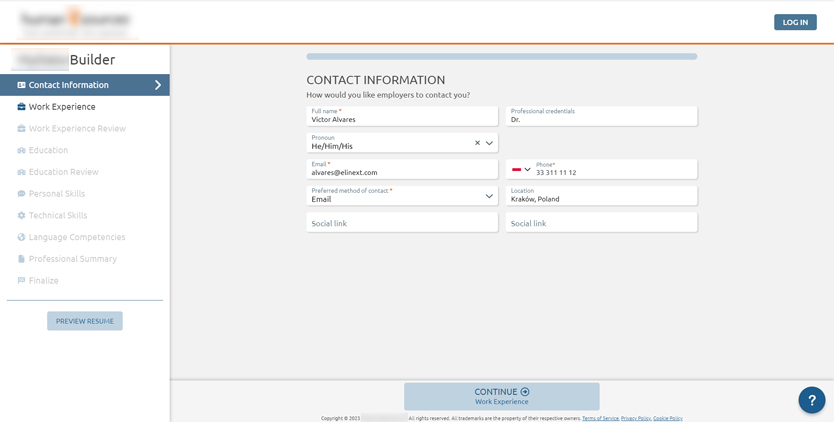
Task: Click the Preview Resume button
Action: (x=84, y=321)
